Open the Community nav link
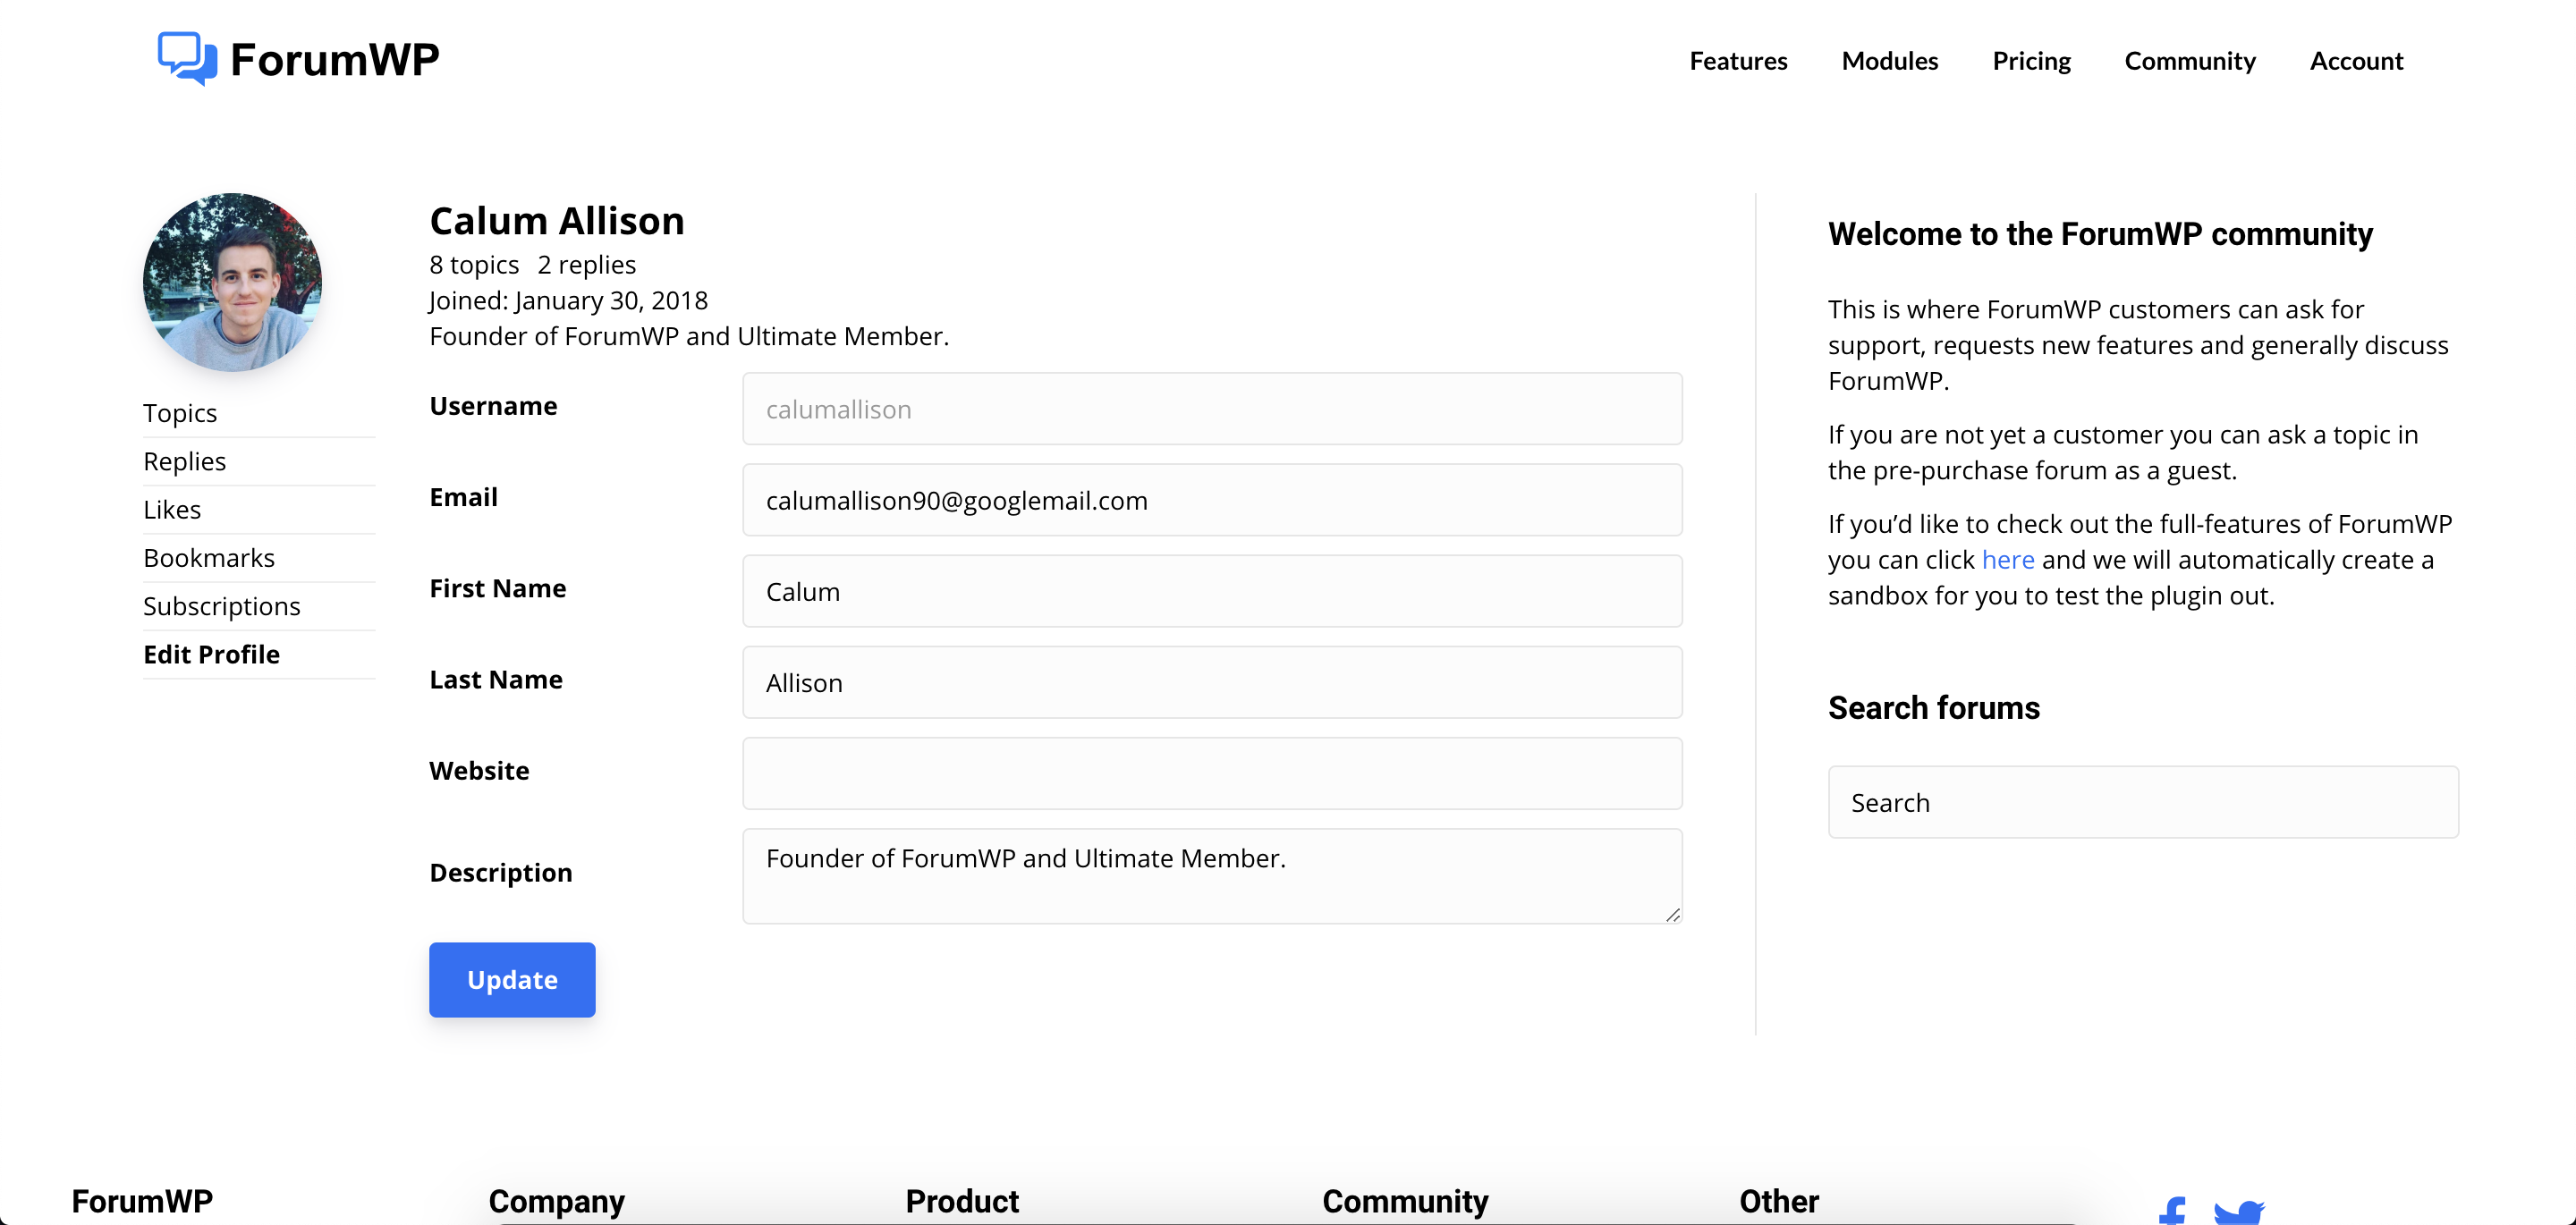 (2189, 61)
